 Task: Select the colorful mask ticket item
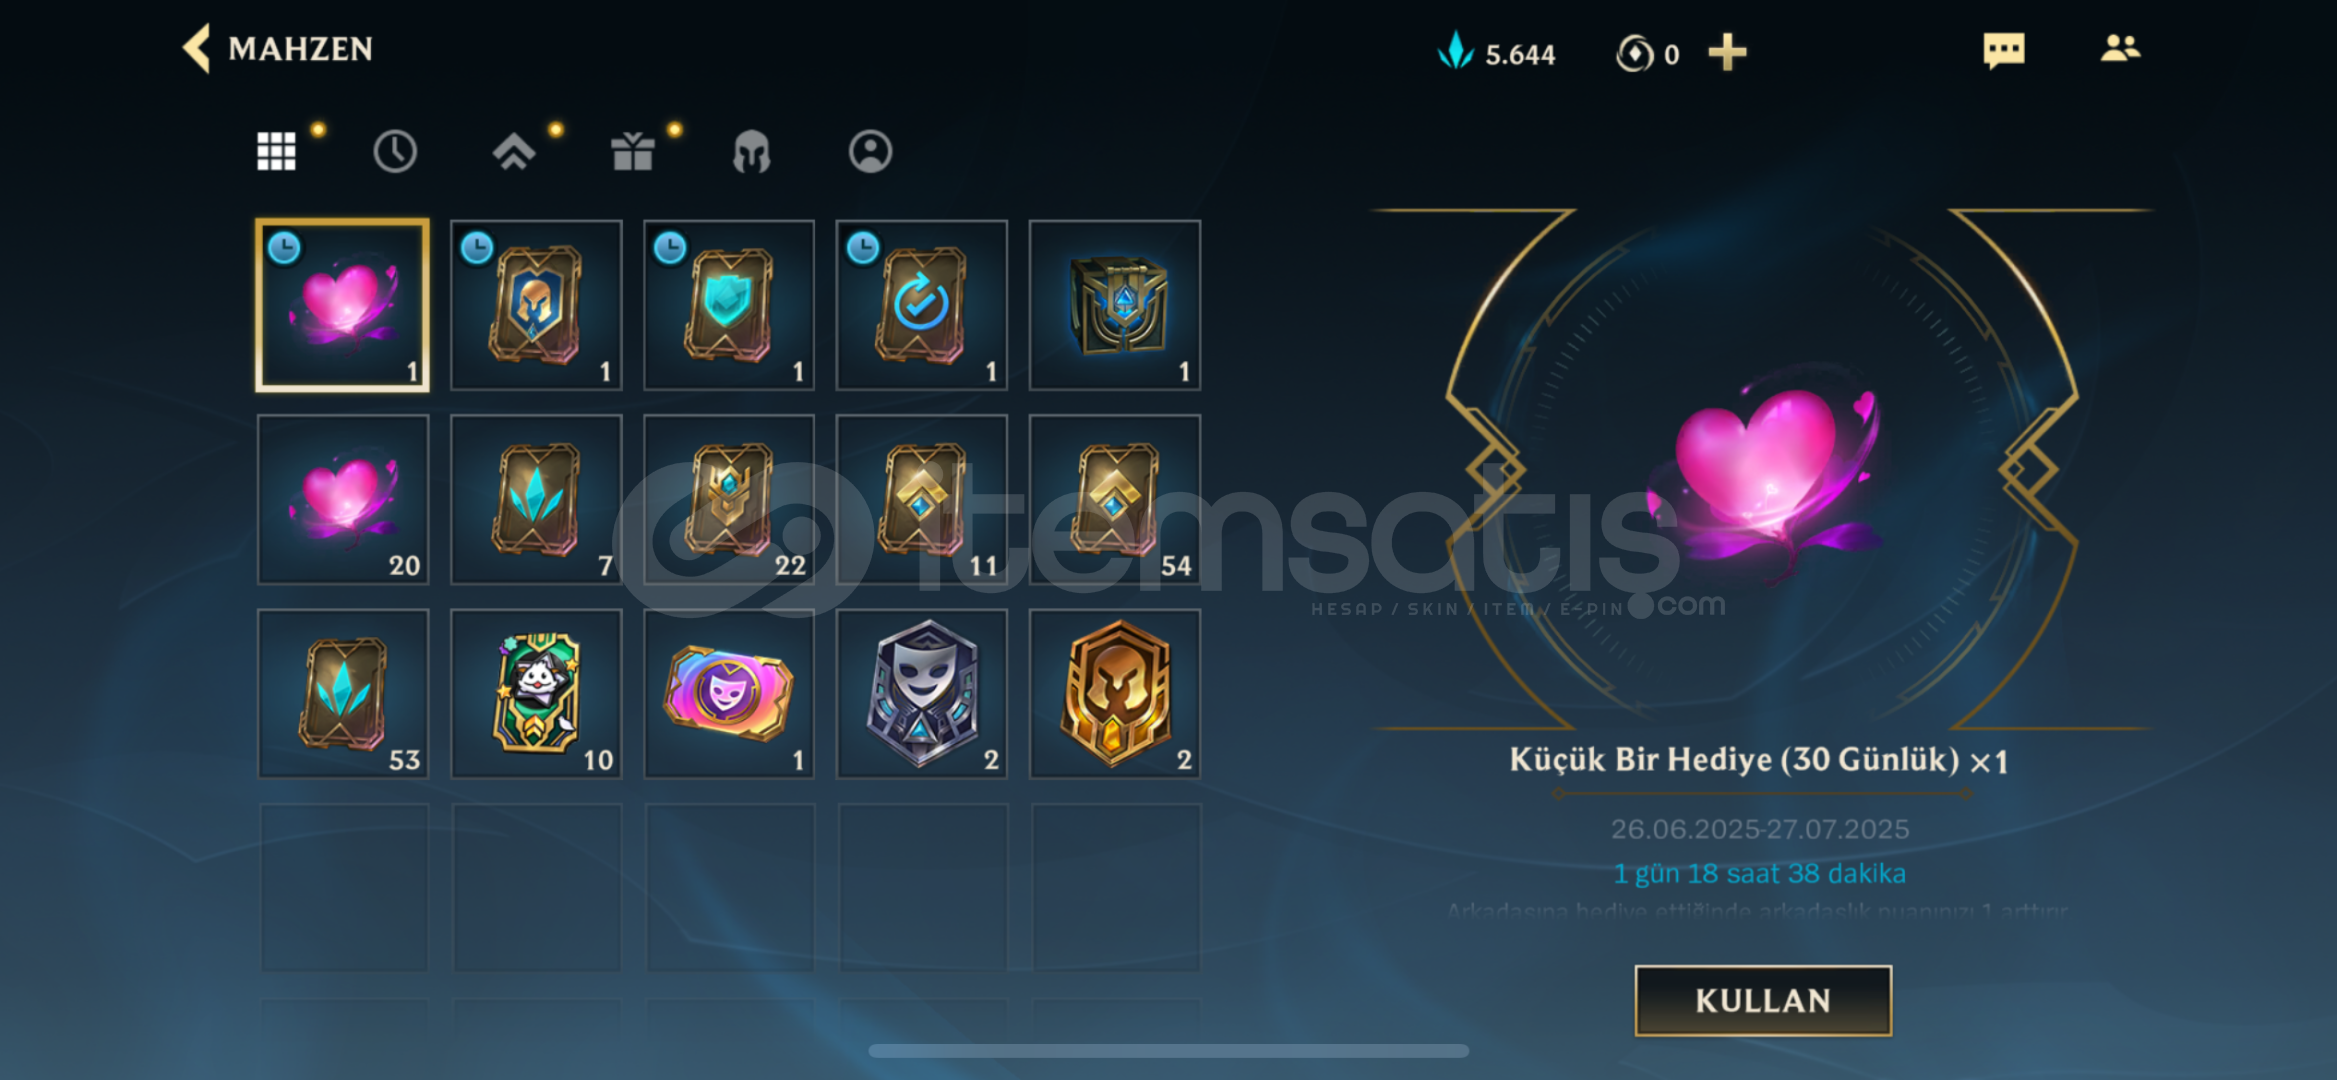(x=729, y=693)
